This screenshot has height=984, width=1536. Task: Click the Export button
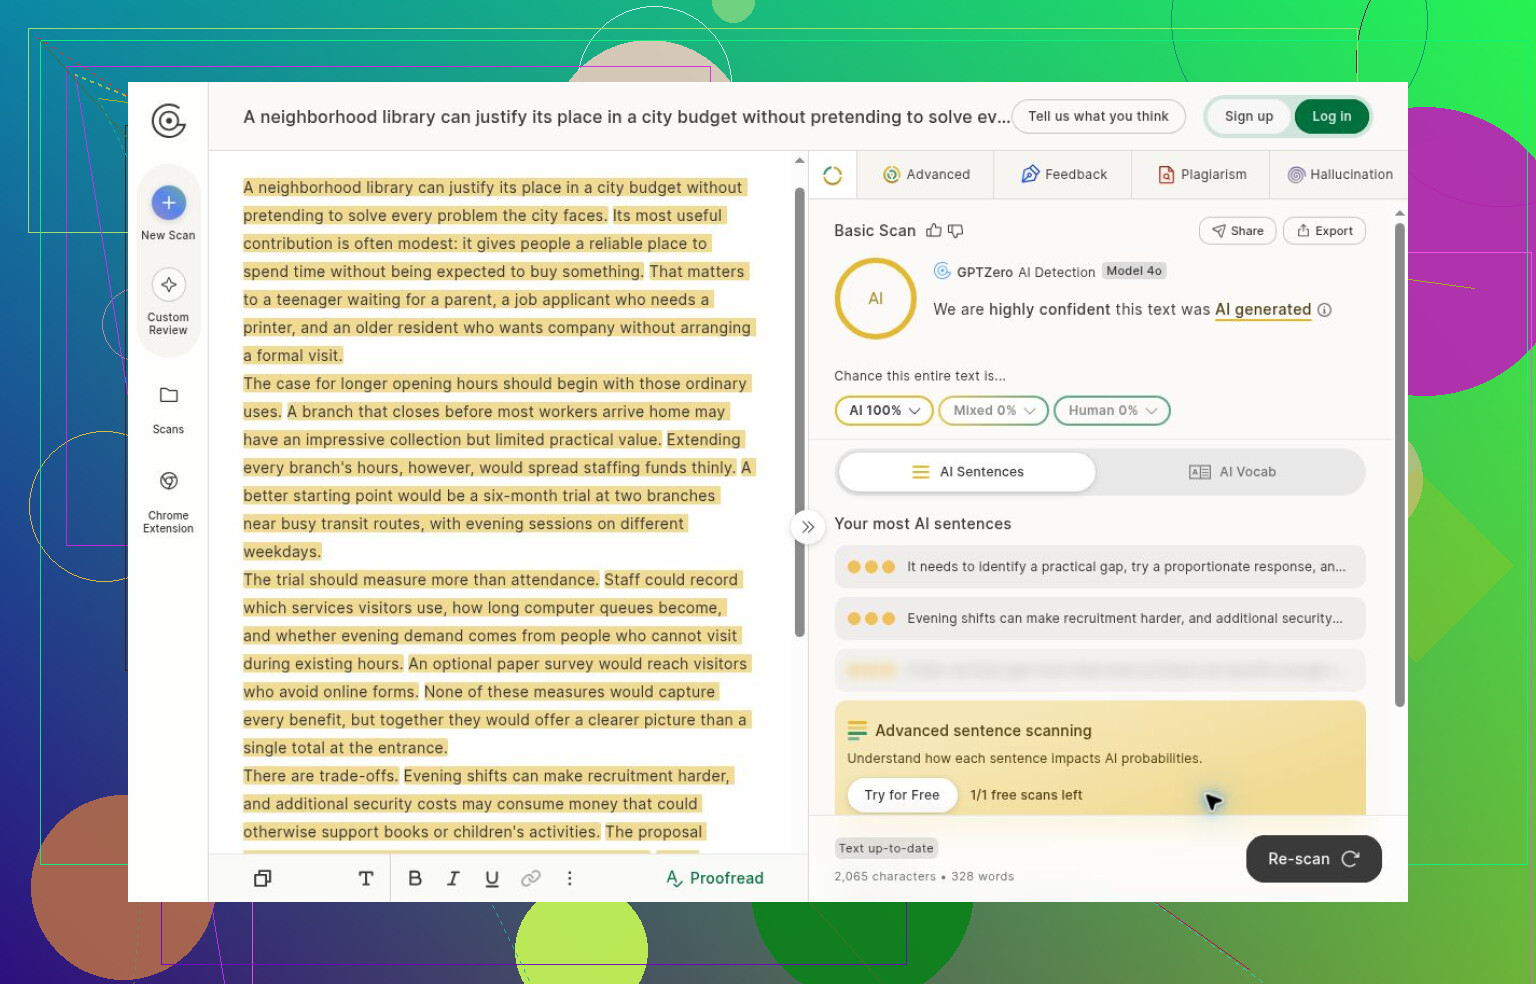click(1325, 231)
